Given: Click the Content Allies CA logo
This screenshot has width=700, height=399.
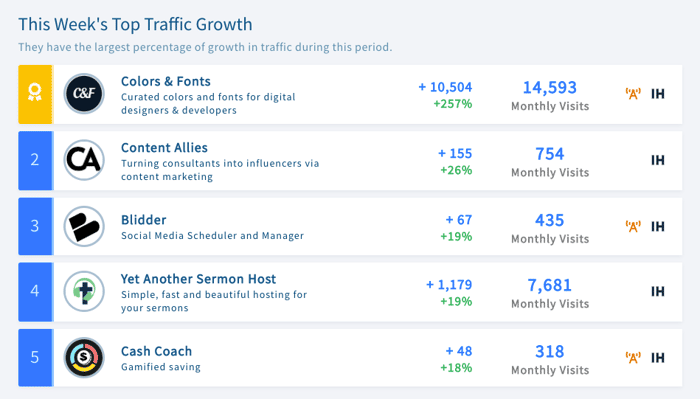Looking at the screenshot, I should 84,160.
